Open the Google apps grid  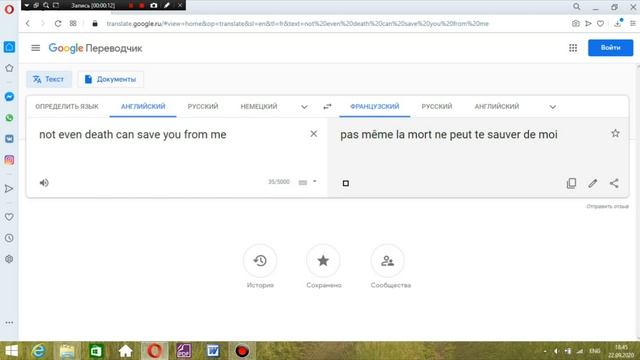pyautogui.click(x=573, y=48)
